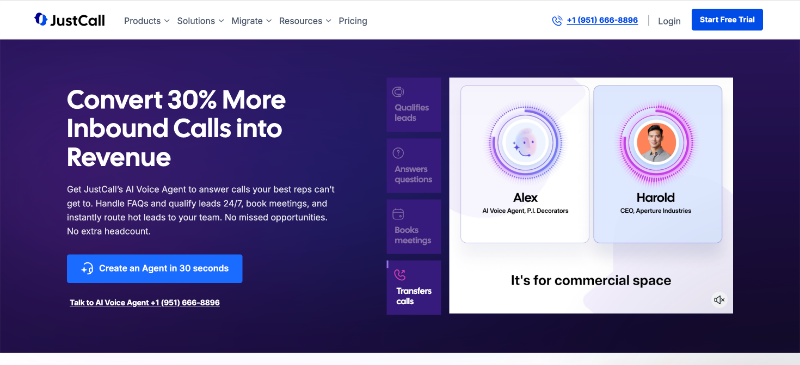Screen dimensions: 800x365
Task: Select the Qualifies leads tab
Action: tap(414, 105)
